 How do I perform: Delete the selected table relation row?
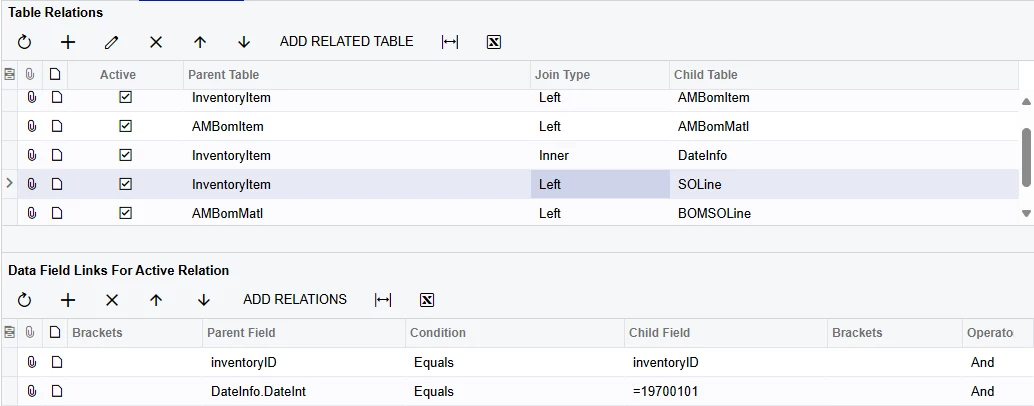pos(156,42)
